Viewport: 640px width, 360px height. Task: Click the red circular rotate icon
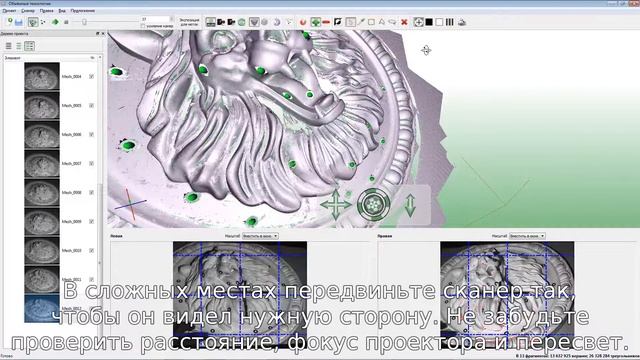point(303,22)
